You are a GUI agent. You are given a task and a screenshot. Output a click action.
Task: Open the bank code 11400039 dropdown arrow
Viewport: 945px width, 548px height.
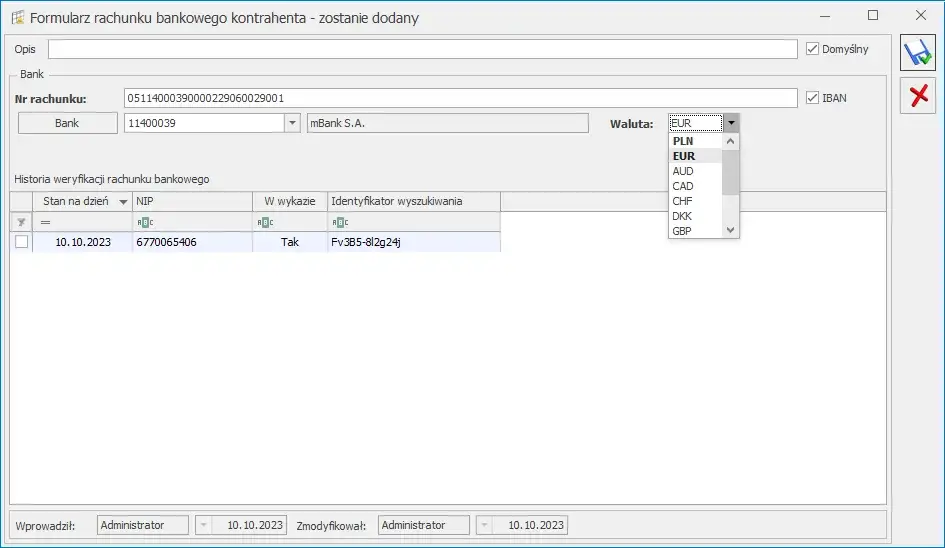click(x=292, y=123)
